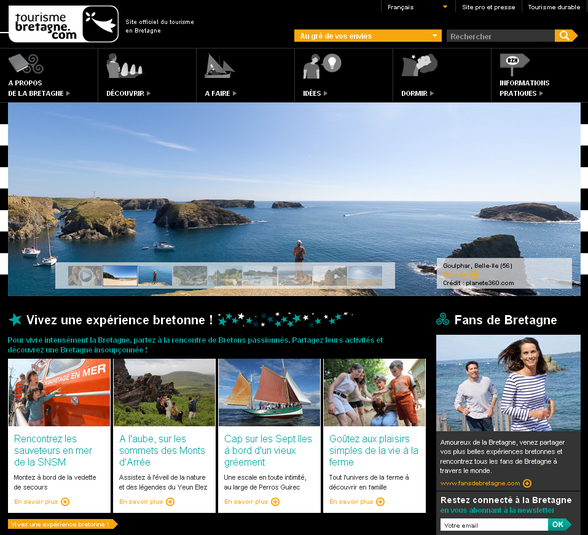Viewport: 588px width, 535px height.
Task: Click the Votre email newsletter field
Action: click(x=494, y=525)
